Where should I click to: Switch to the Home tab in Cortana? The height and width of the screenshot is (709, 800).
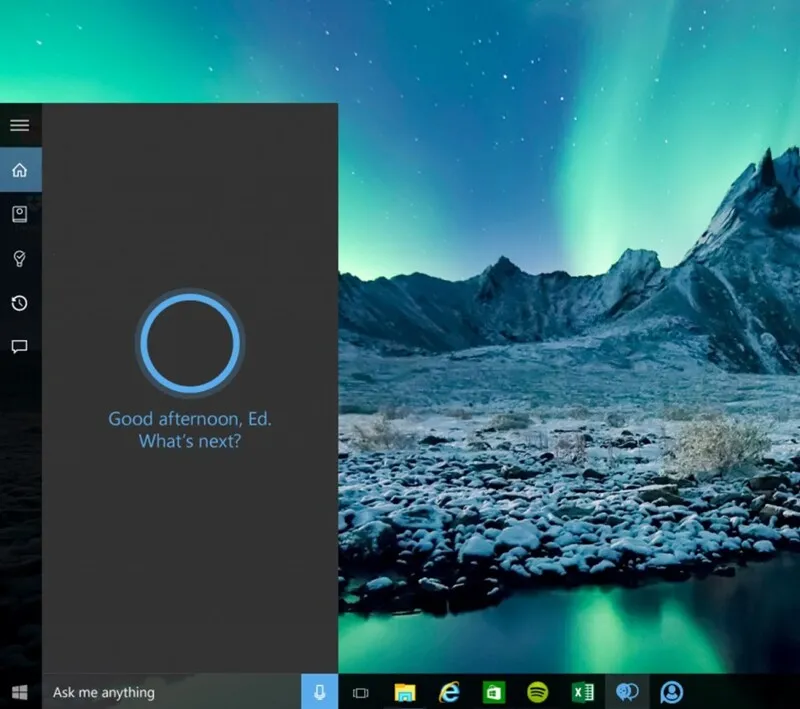(x=18, y=170)
